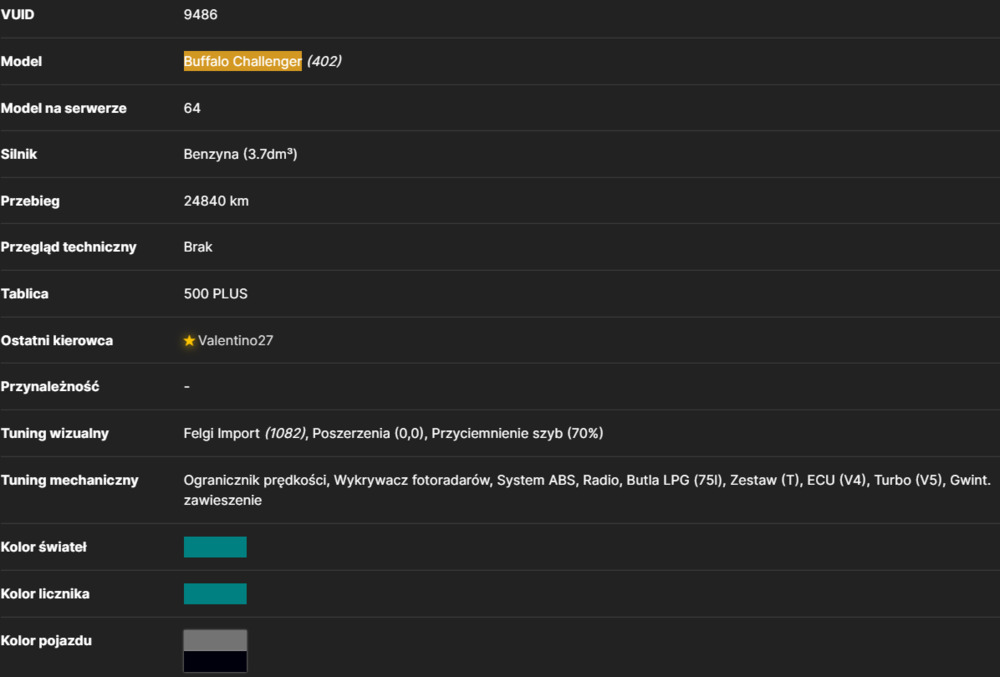
Task: Click the Przynależność row label
Action: click(x=50, y=387)
